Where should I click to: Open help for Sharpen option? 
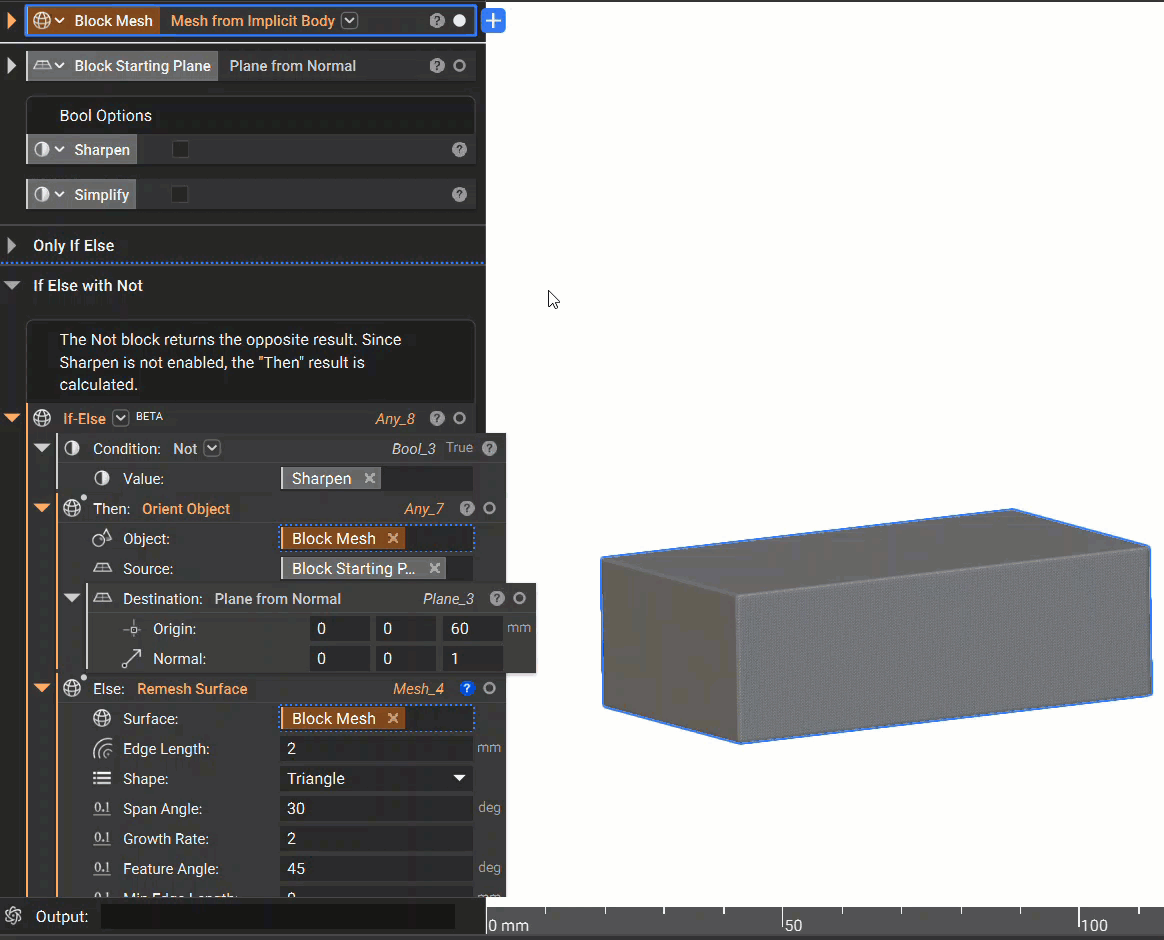click(460, 149)
